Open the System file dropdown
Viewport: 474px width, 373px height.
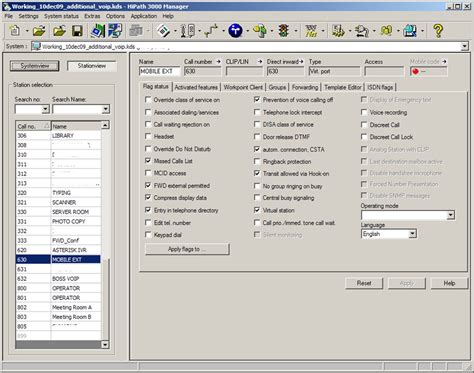pos(465,47)
